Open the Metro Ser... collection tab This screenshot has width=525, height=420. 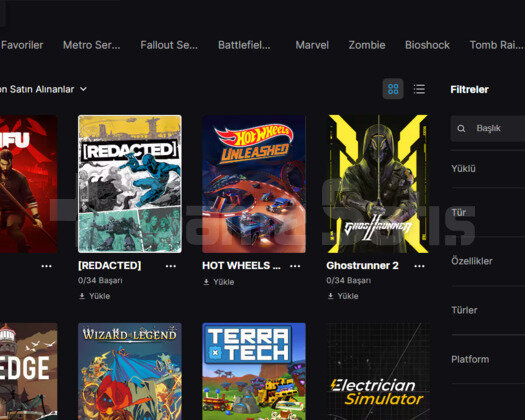point(91,45)
